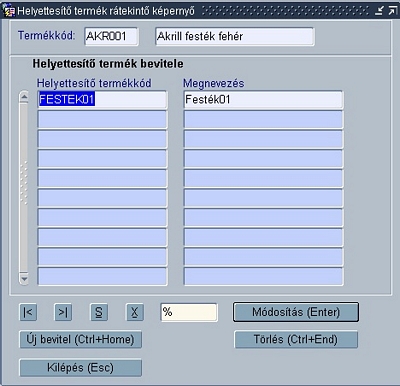Click the Új bevitel (Ctrl+Home) button
This screenshot has width=400, height=386.
click(81, 339)
